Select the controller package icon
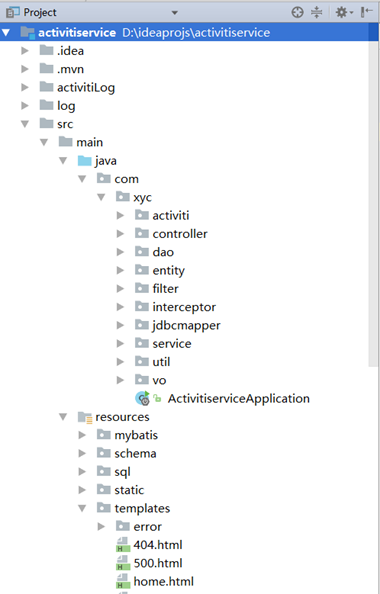This screenshot has width=380, height=594. (x=142, y=233)
